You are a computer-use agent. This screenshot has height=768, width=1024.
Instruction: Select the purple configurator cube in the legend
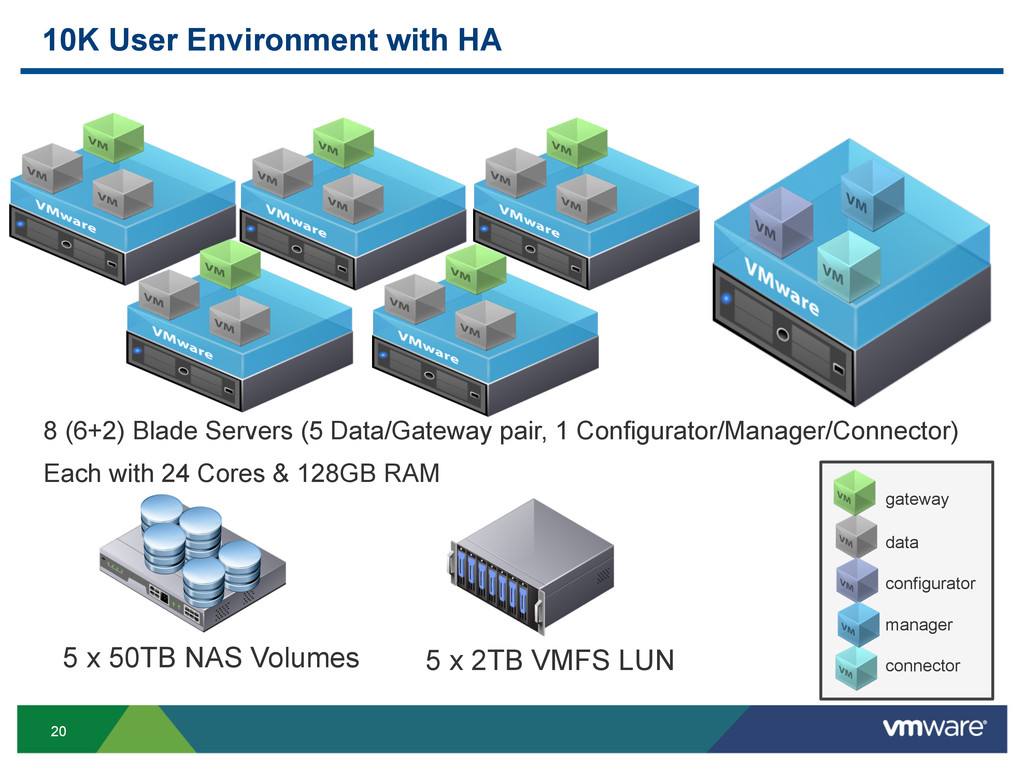pyautogui.click(x=857, y=580)
